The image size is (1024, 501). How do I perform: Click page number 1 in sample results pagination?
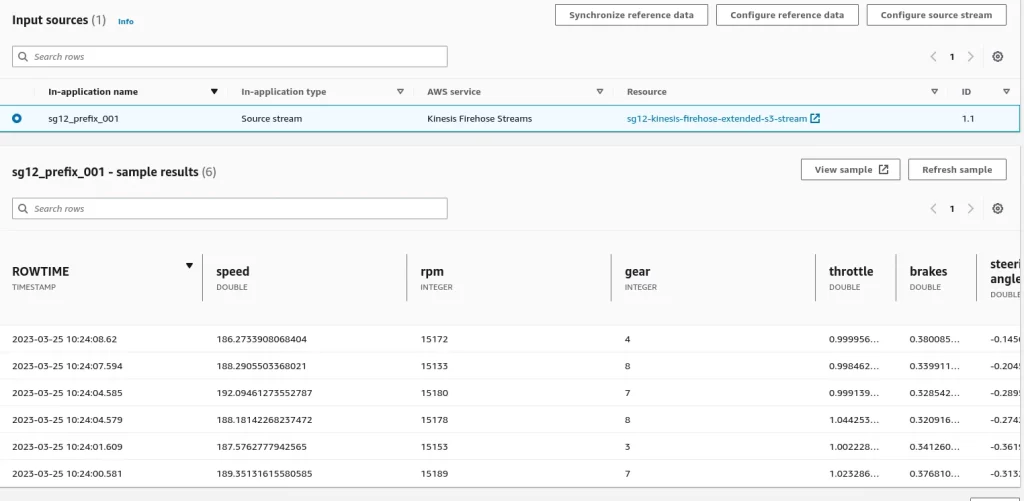(x=952, y=209)
